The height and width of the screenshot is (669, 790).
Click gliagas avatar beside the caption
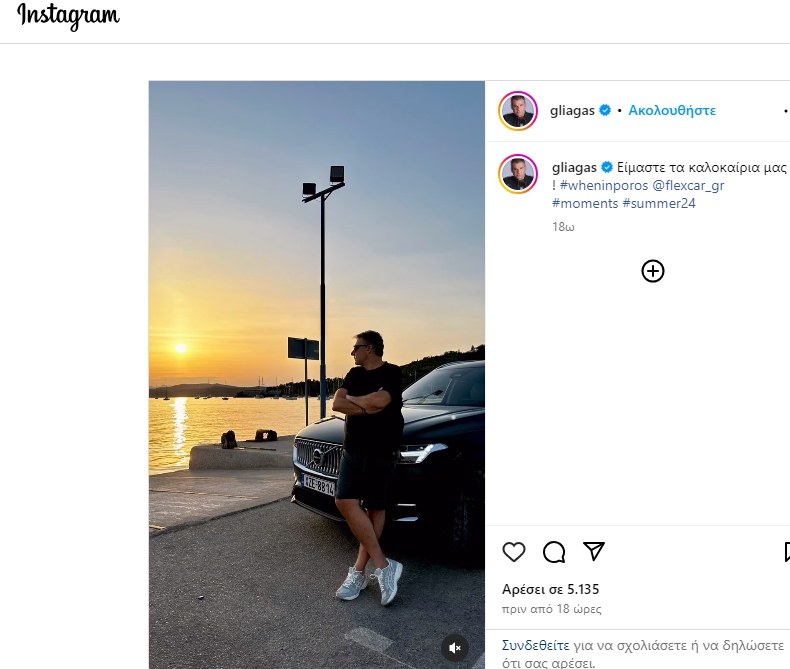pos(518,175)
